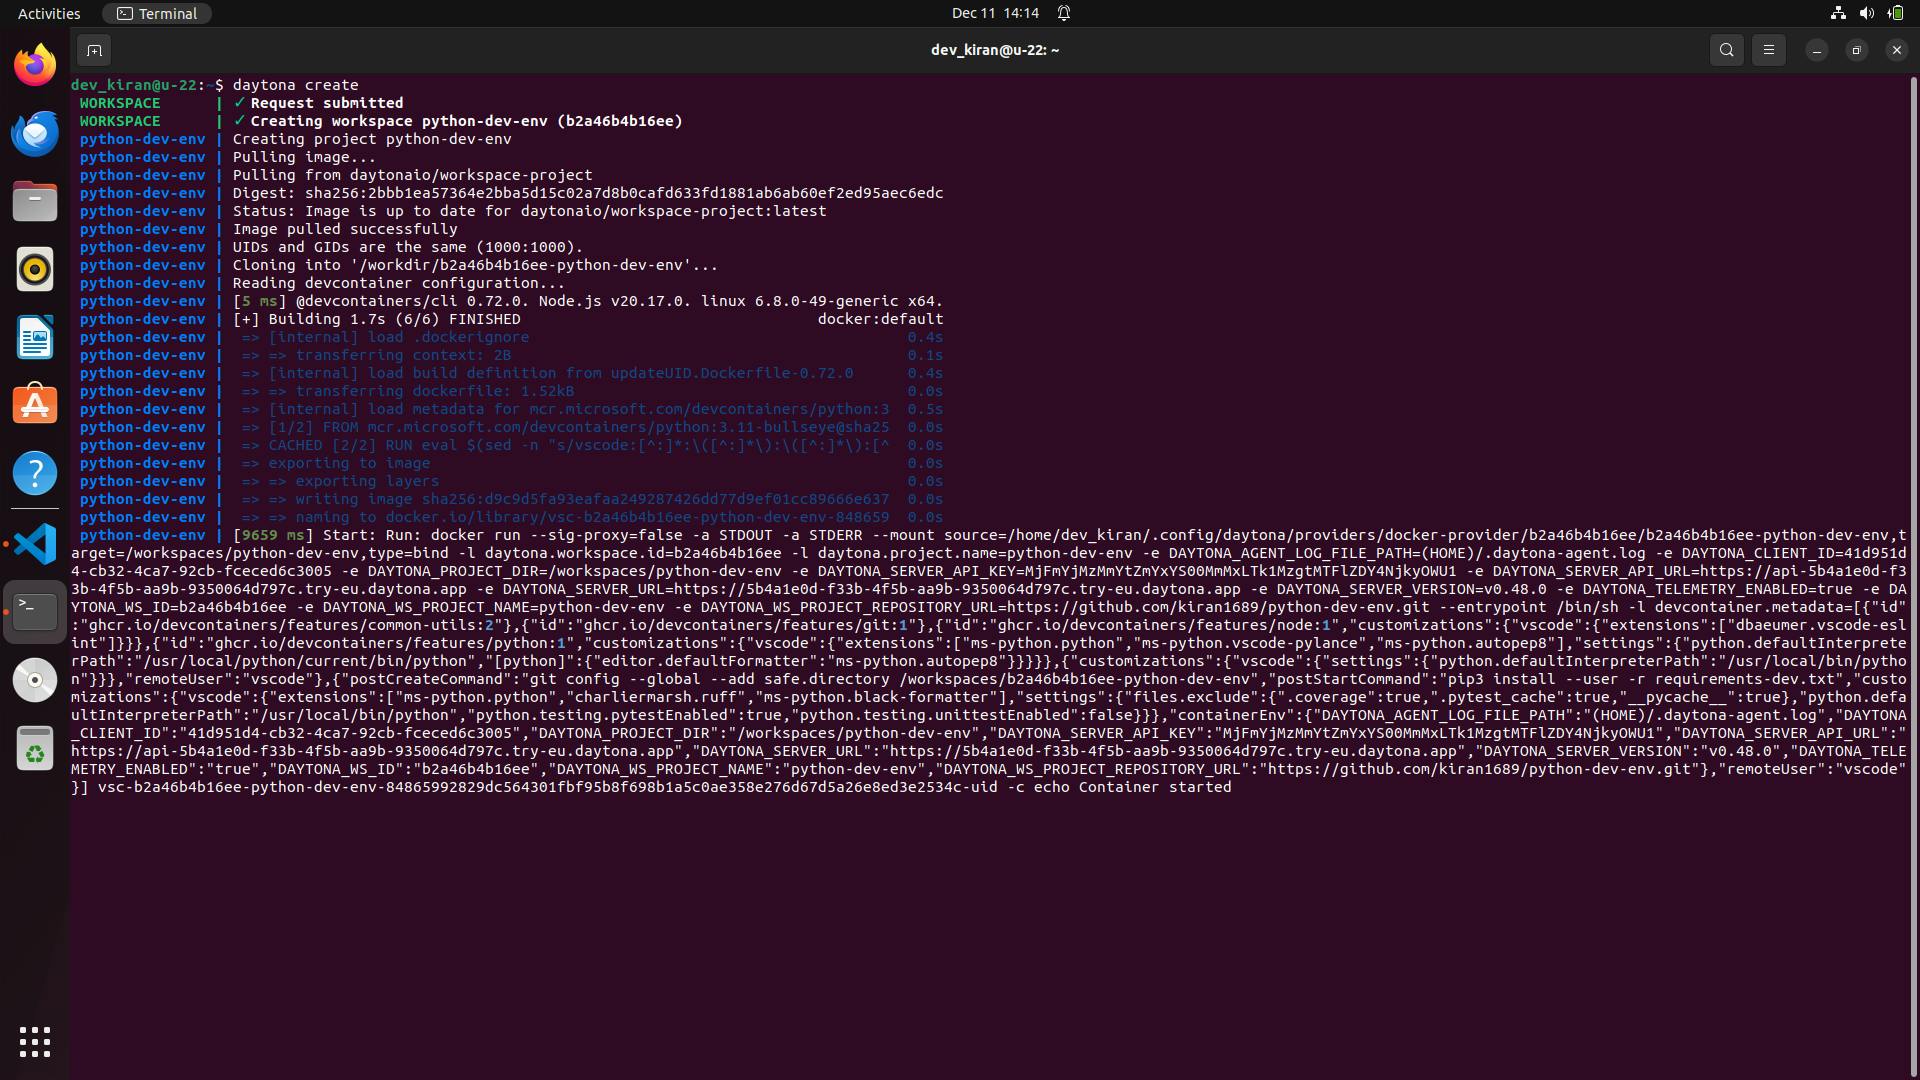Open the disc drive icon in the dock
Viewport: 1920px width, 1080px height.
point(35,679)
